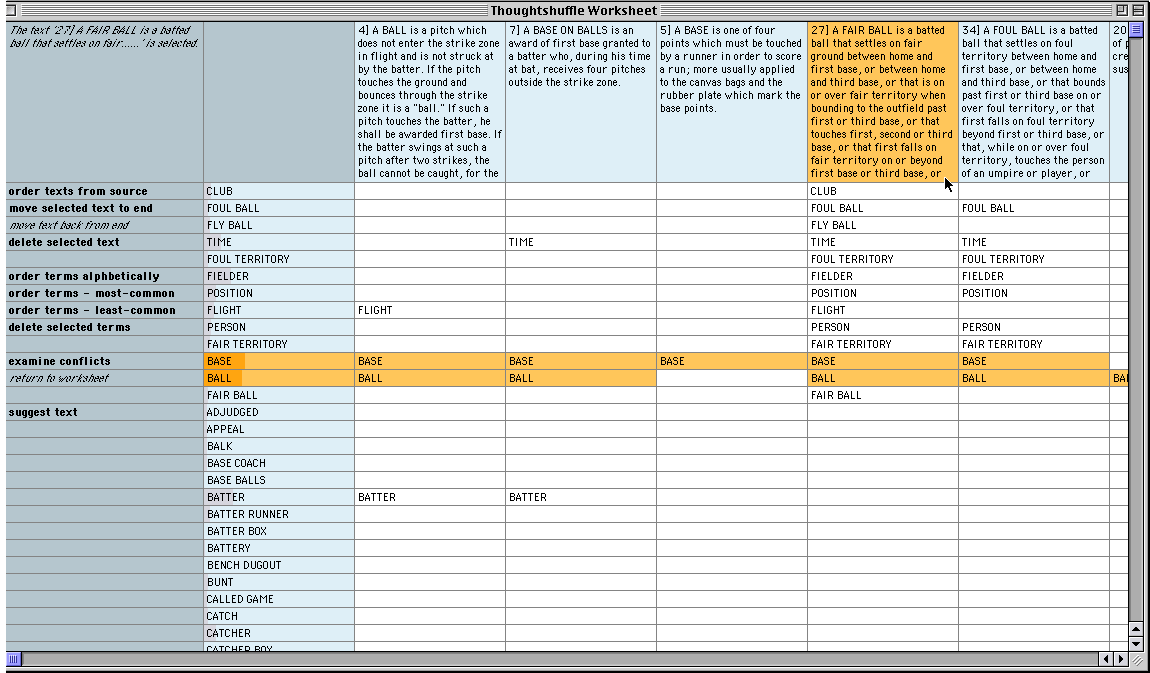The image size is (1150, 673).
Task: Click the vertical scrollbar up arrow
Action: pyautogui.click(x=1136, y=629)
